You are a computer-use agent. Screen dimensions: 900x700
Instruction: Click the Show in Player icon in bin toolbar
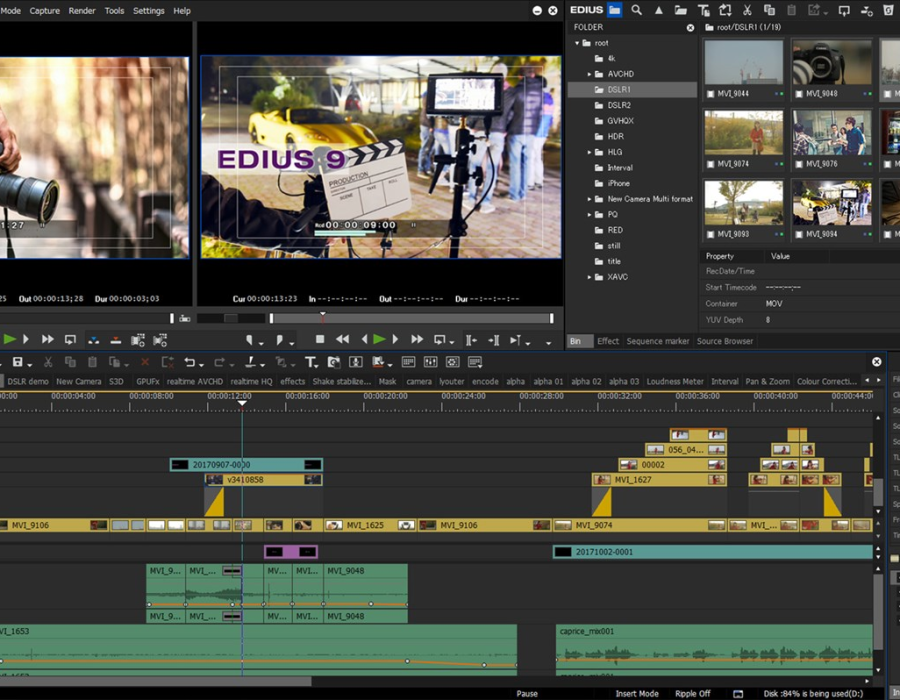(x=844, y=10)
